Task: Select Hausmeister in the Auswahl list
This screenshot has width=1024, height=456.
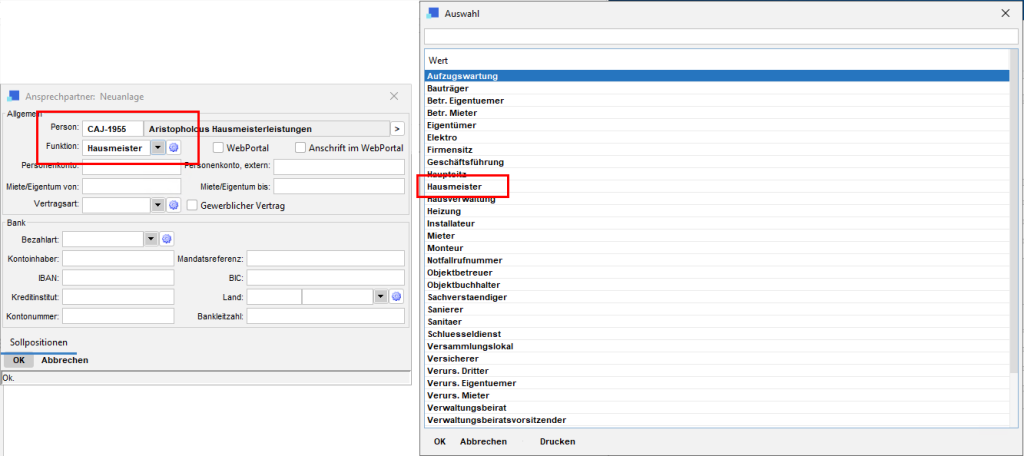Action: (454, 187)
